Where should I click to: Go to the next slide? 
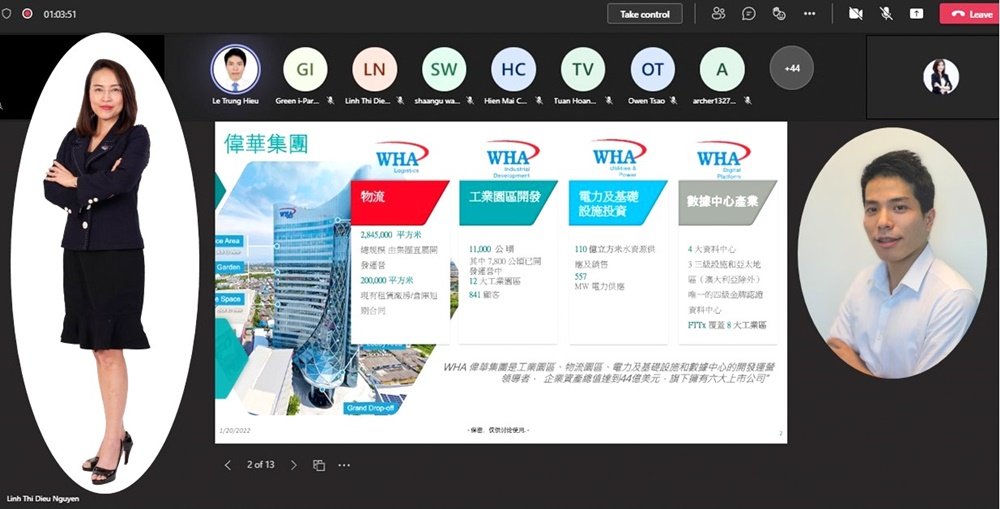point(293,465)
